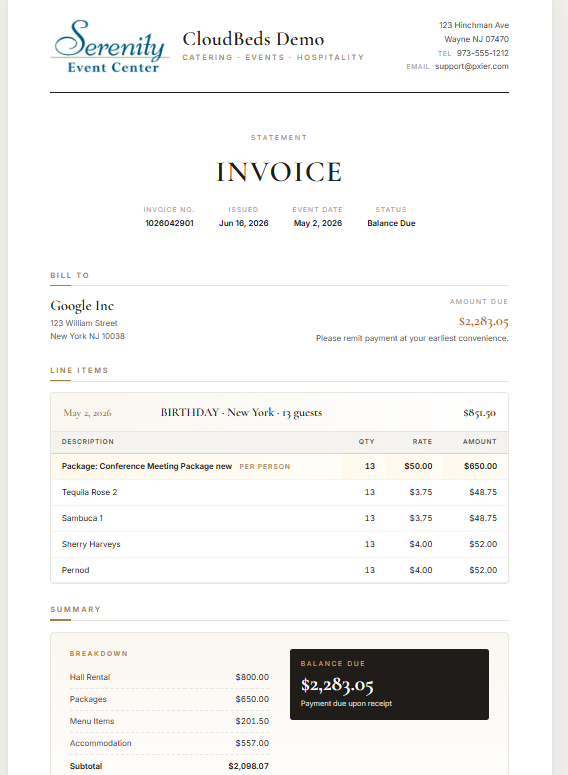
Task: Click the Tequila Rose 2 item
Action: [89, 492]
